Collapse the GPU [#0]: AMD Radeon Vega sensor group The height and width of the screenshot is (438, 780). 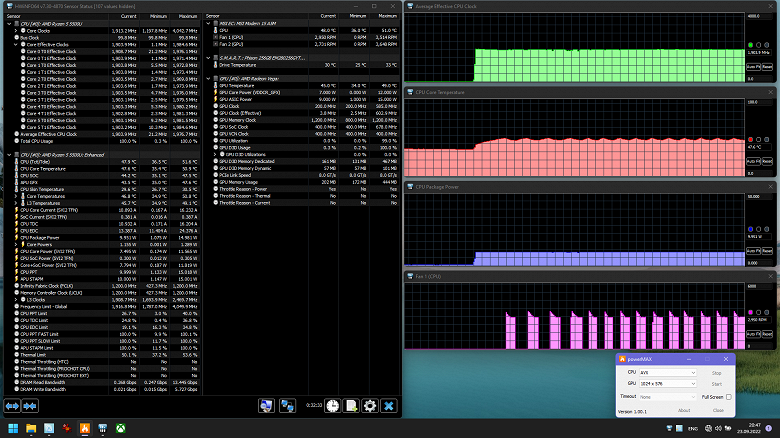206,77
